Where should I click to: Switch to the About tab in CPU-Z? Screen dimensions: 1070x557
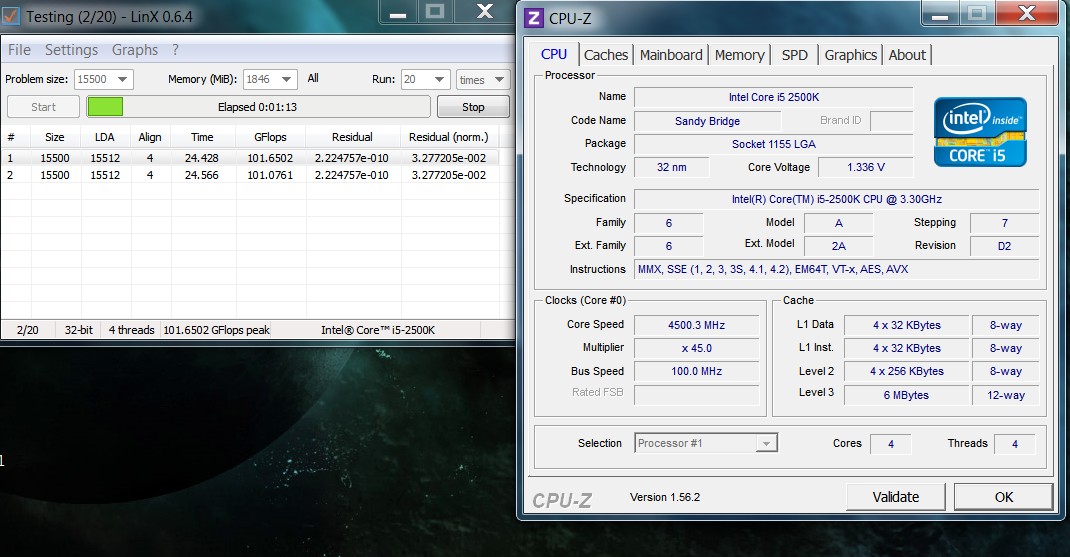pyautogui.click(x=907, y=55)
